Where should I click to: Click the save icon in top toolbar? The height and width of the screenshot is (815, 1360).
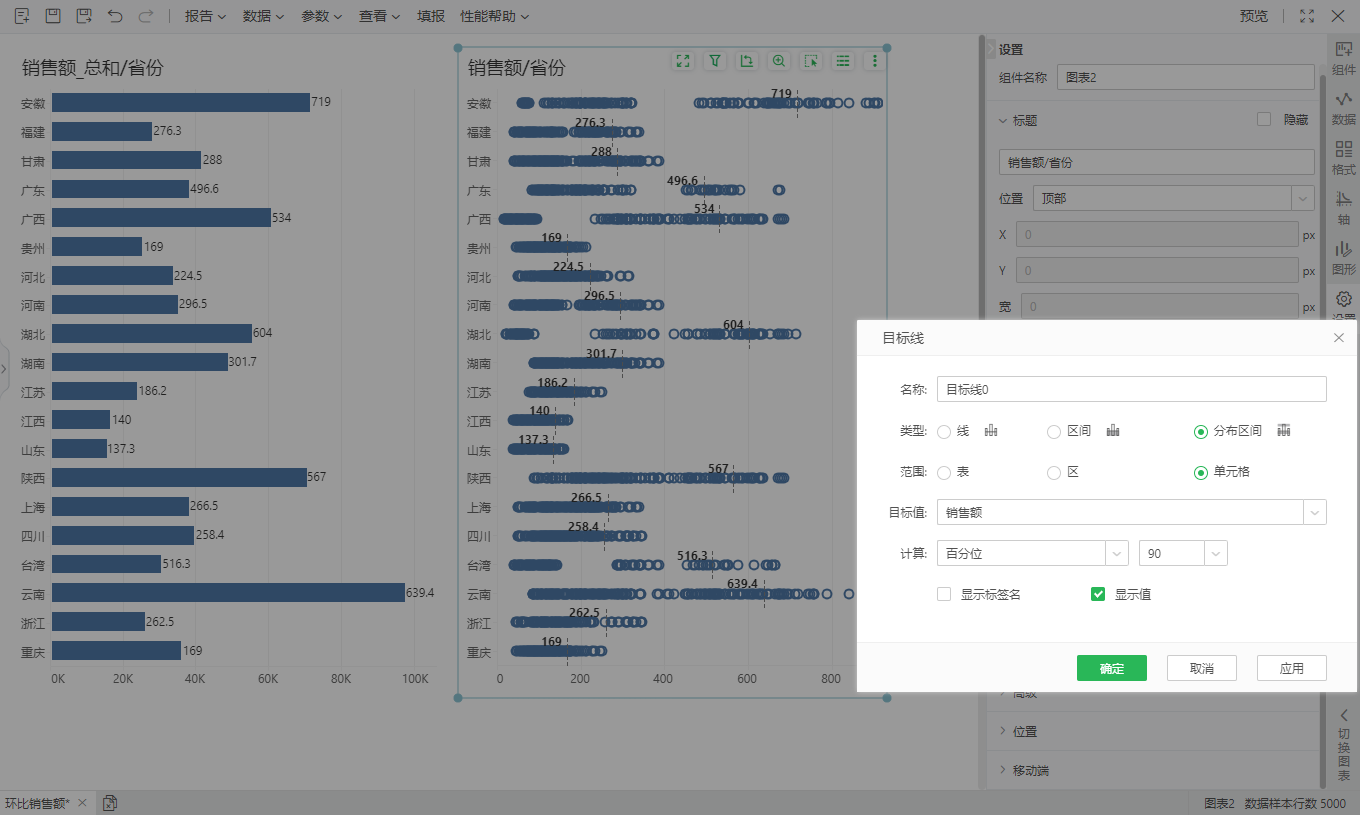tap(53, 16)
